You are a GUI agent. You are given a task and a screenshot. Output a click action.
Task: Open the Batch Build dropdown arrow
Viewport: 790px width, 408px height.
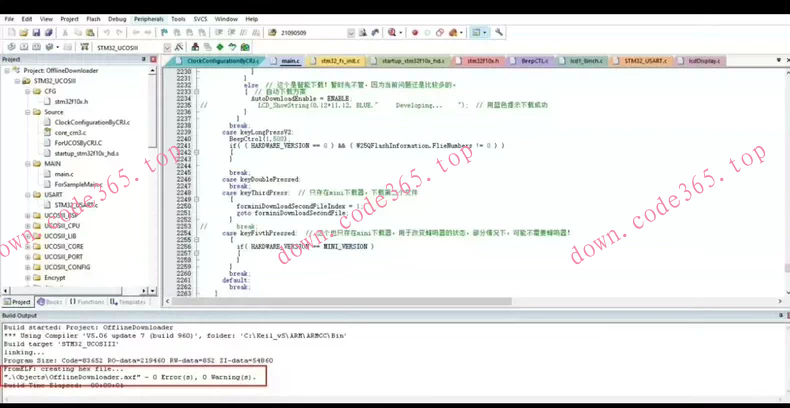tap(57, 47)
